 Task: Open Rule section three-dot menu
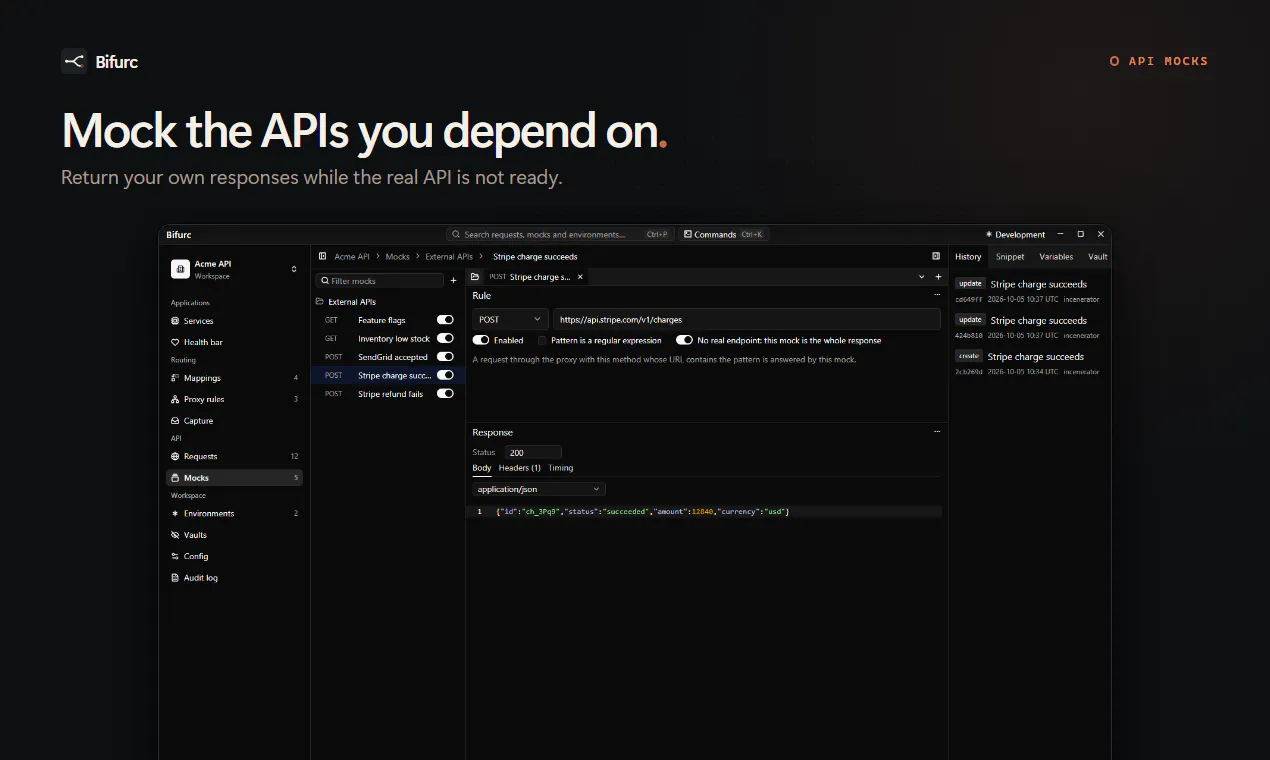(937, 295)
